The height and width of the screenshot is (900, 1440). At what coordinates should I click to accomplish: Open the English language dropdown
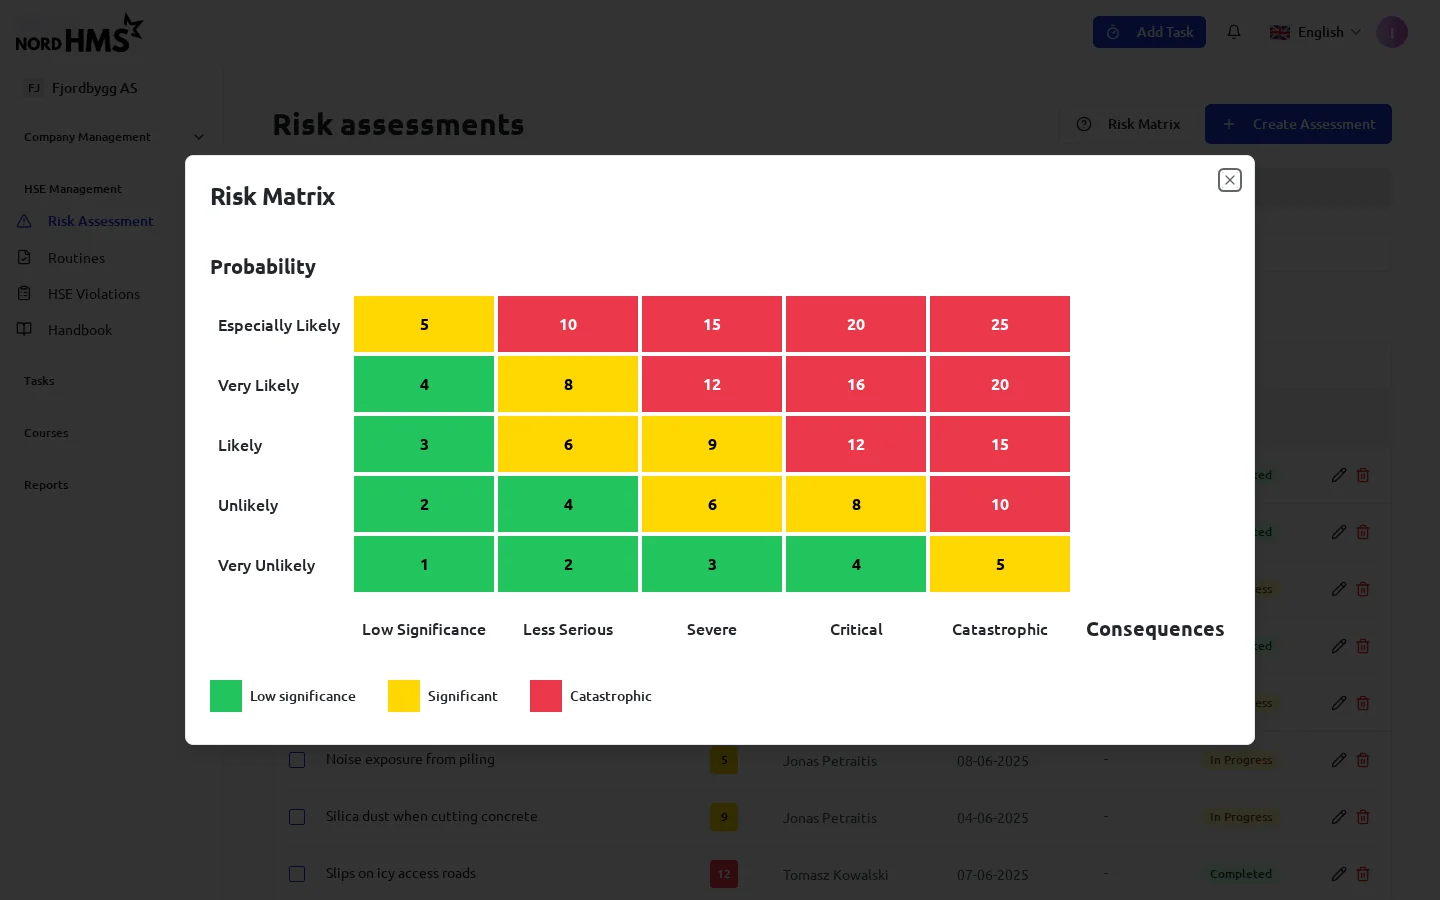[x=1315, y=32]
